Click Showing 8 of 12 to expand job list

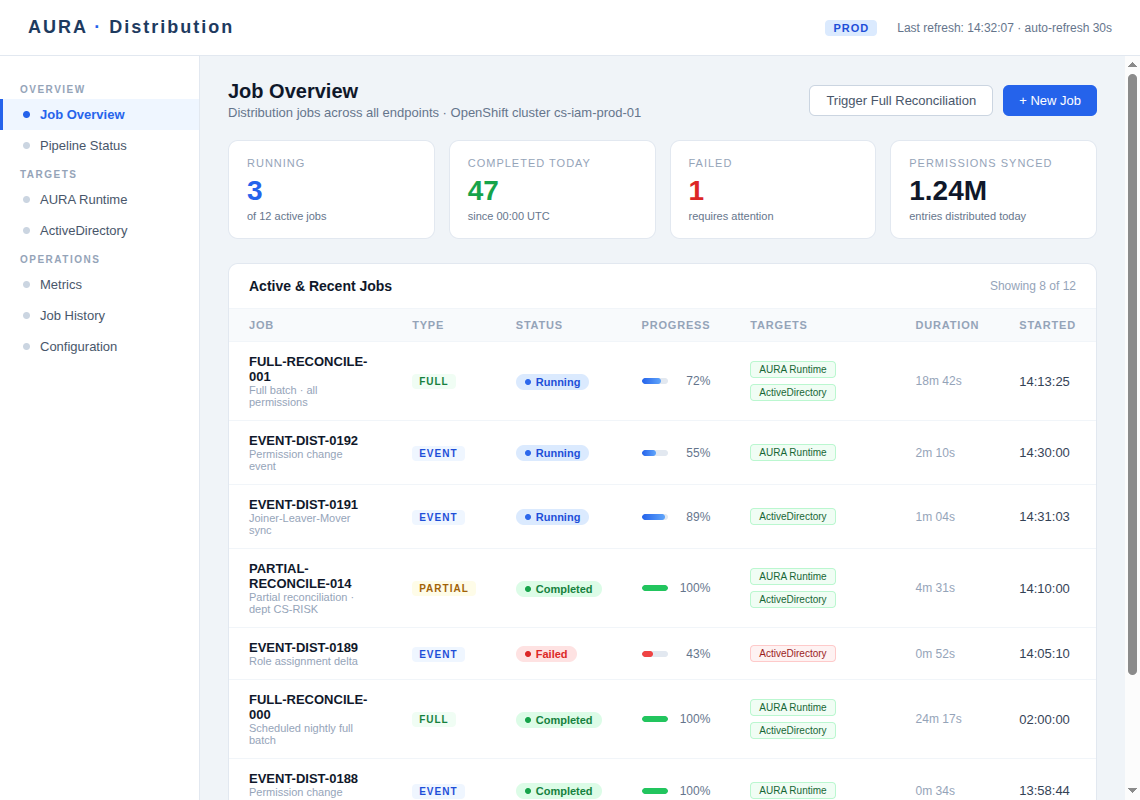(1033, 286)
